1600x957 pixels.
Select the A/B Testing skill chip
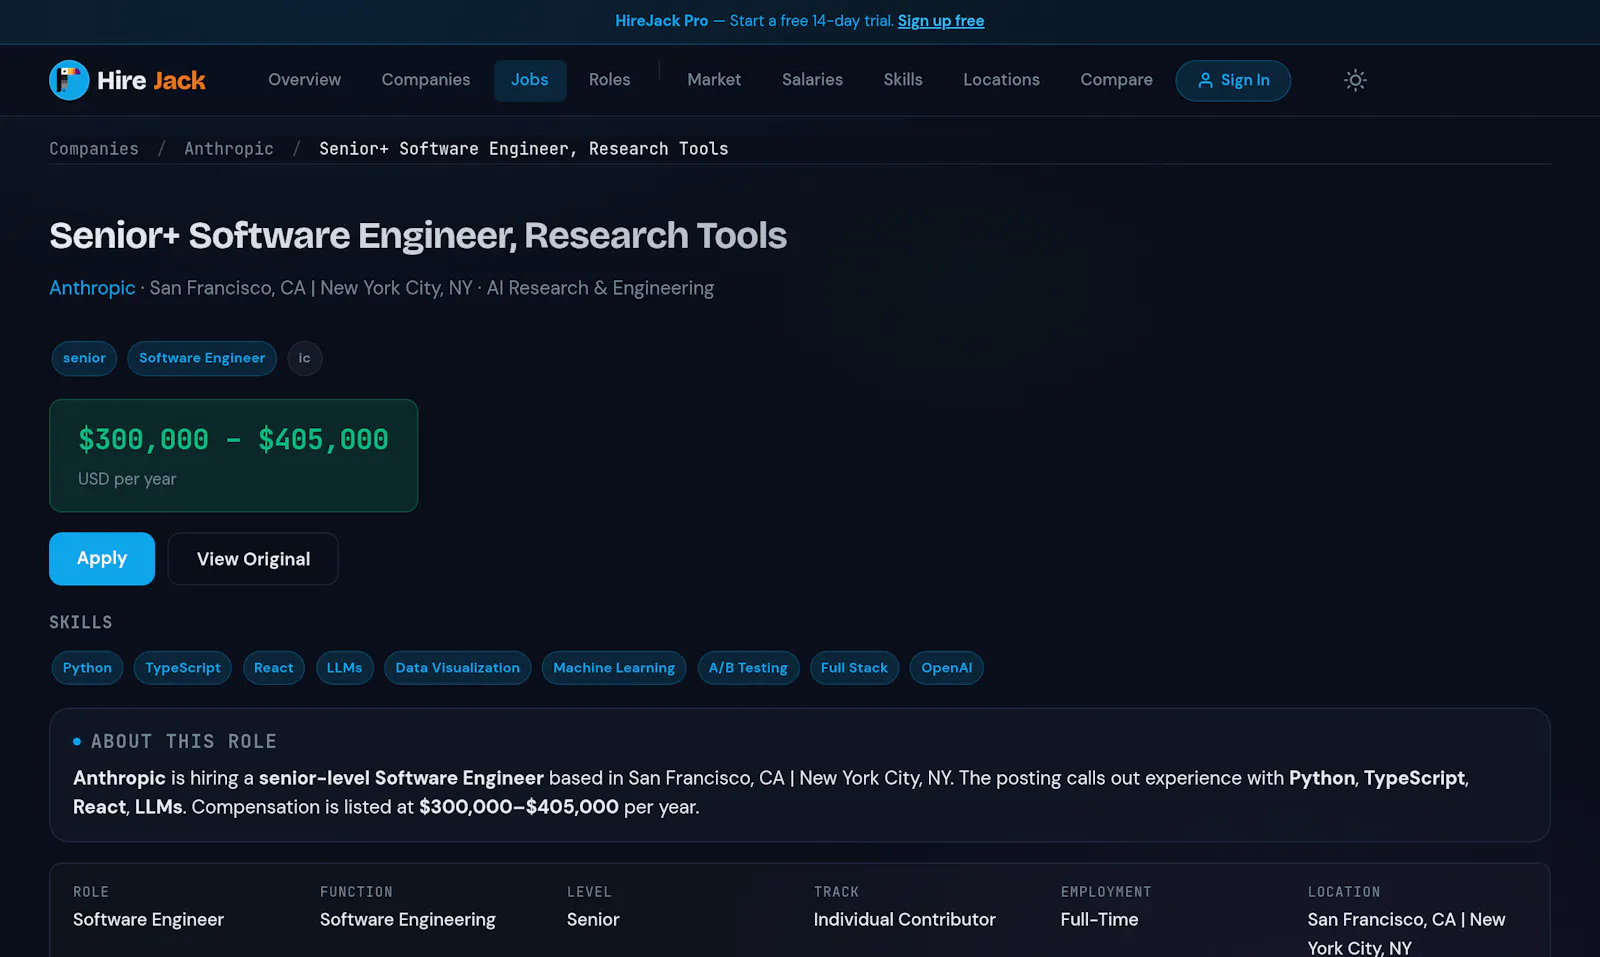[x=748, y=668]
